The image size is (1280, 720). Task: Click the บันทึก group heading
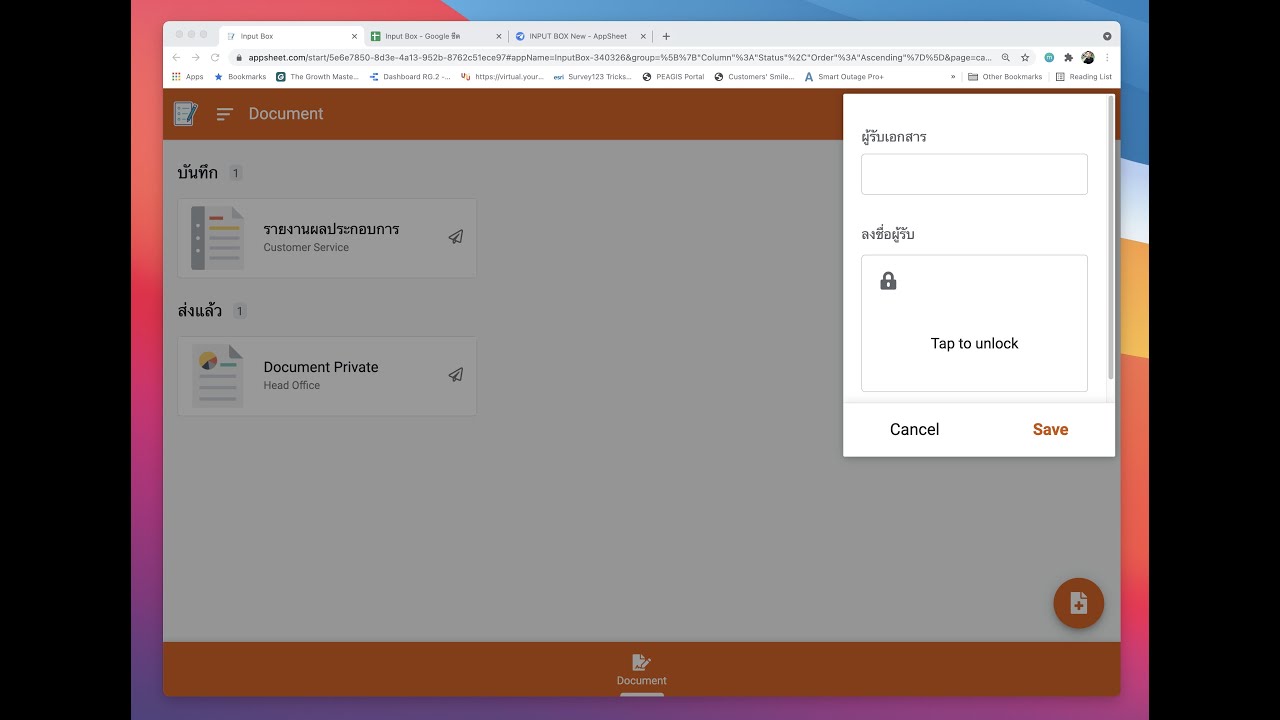click(x=197, y=172)
